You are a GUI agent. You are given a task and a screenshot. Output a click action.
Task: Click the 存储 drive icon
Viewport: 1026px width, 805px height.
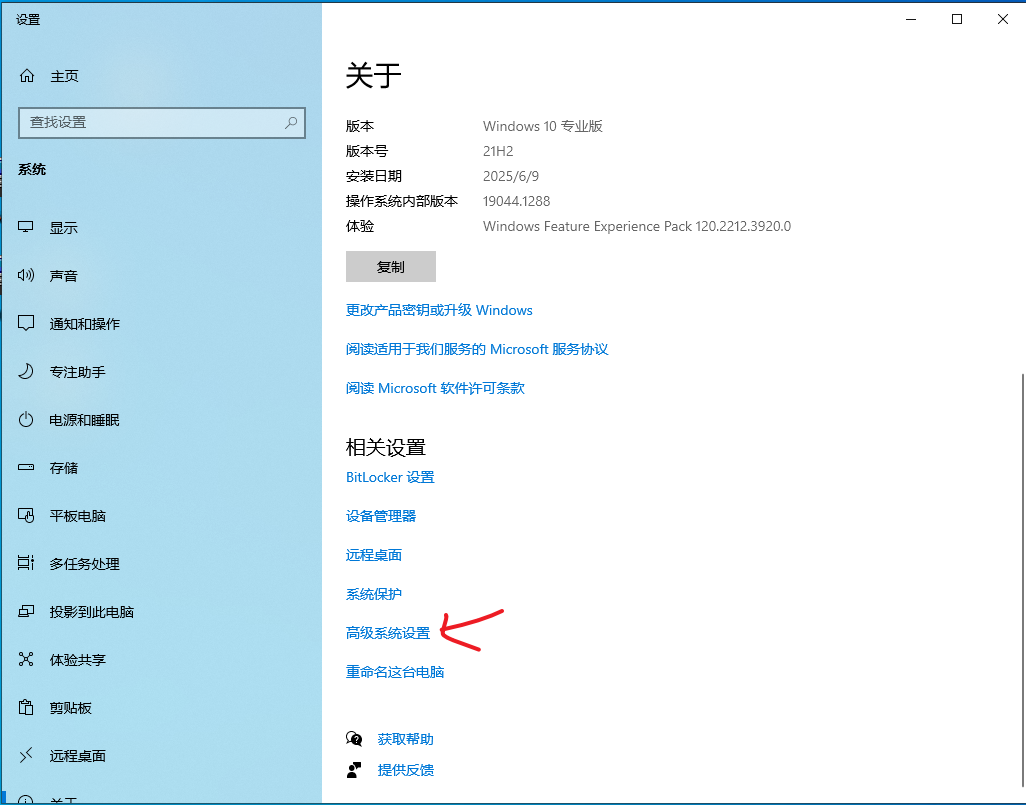point(26,467)
